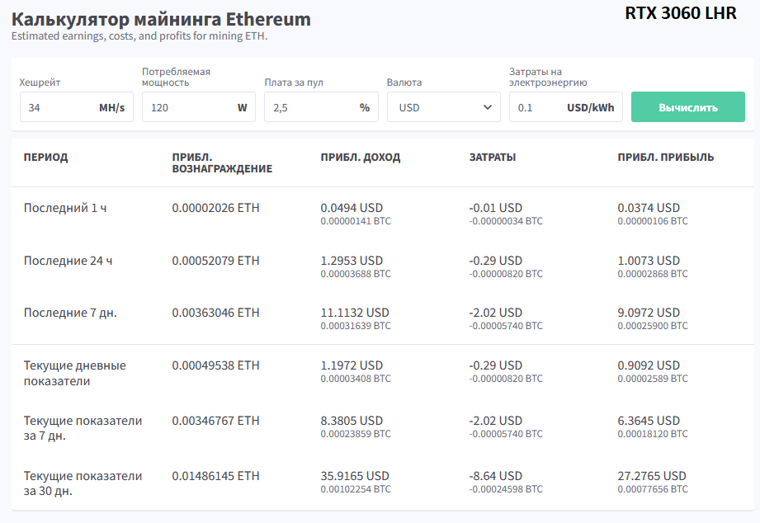The height and width of the screenshot is (523, 760).
Task: Click the RTX 3060 LHR label
Action: 680,14
